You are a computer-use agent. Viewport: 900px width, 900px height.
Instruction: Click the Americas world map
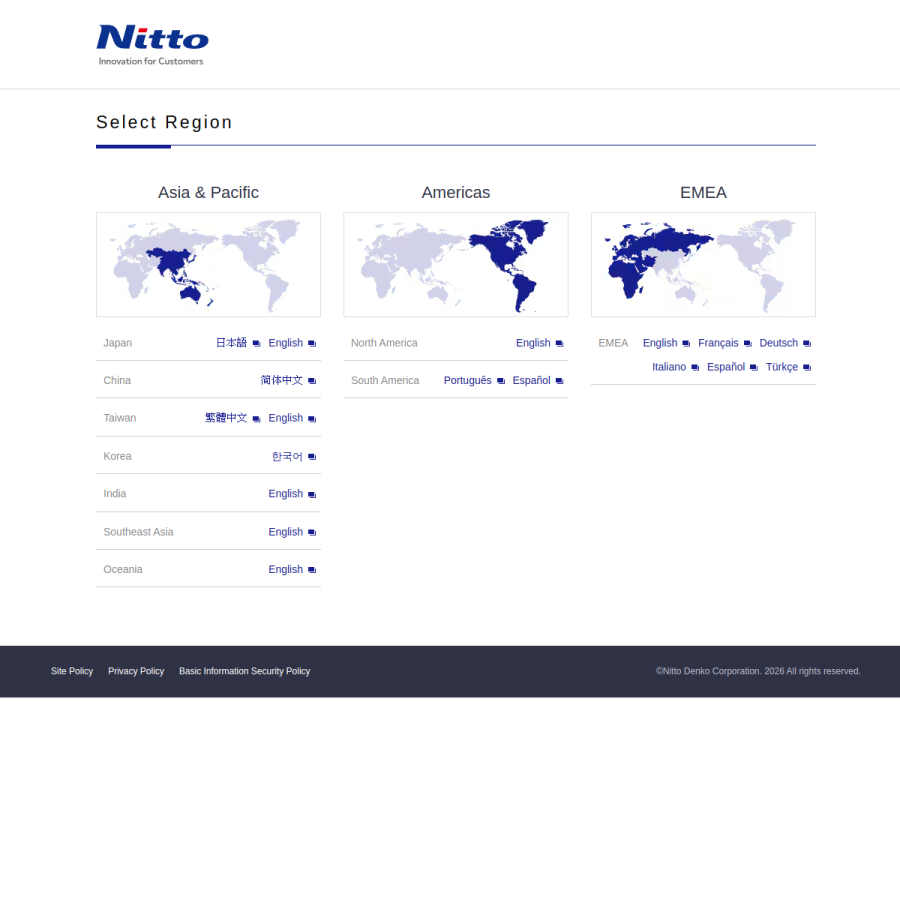tap(456, 265)
